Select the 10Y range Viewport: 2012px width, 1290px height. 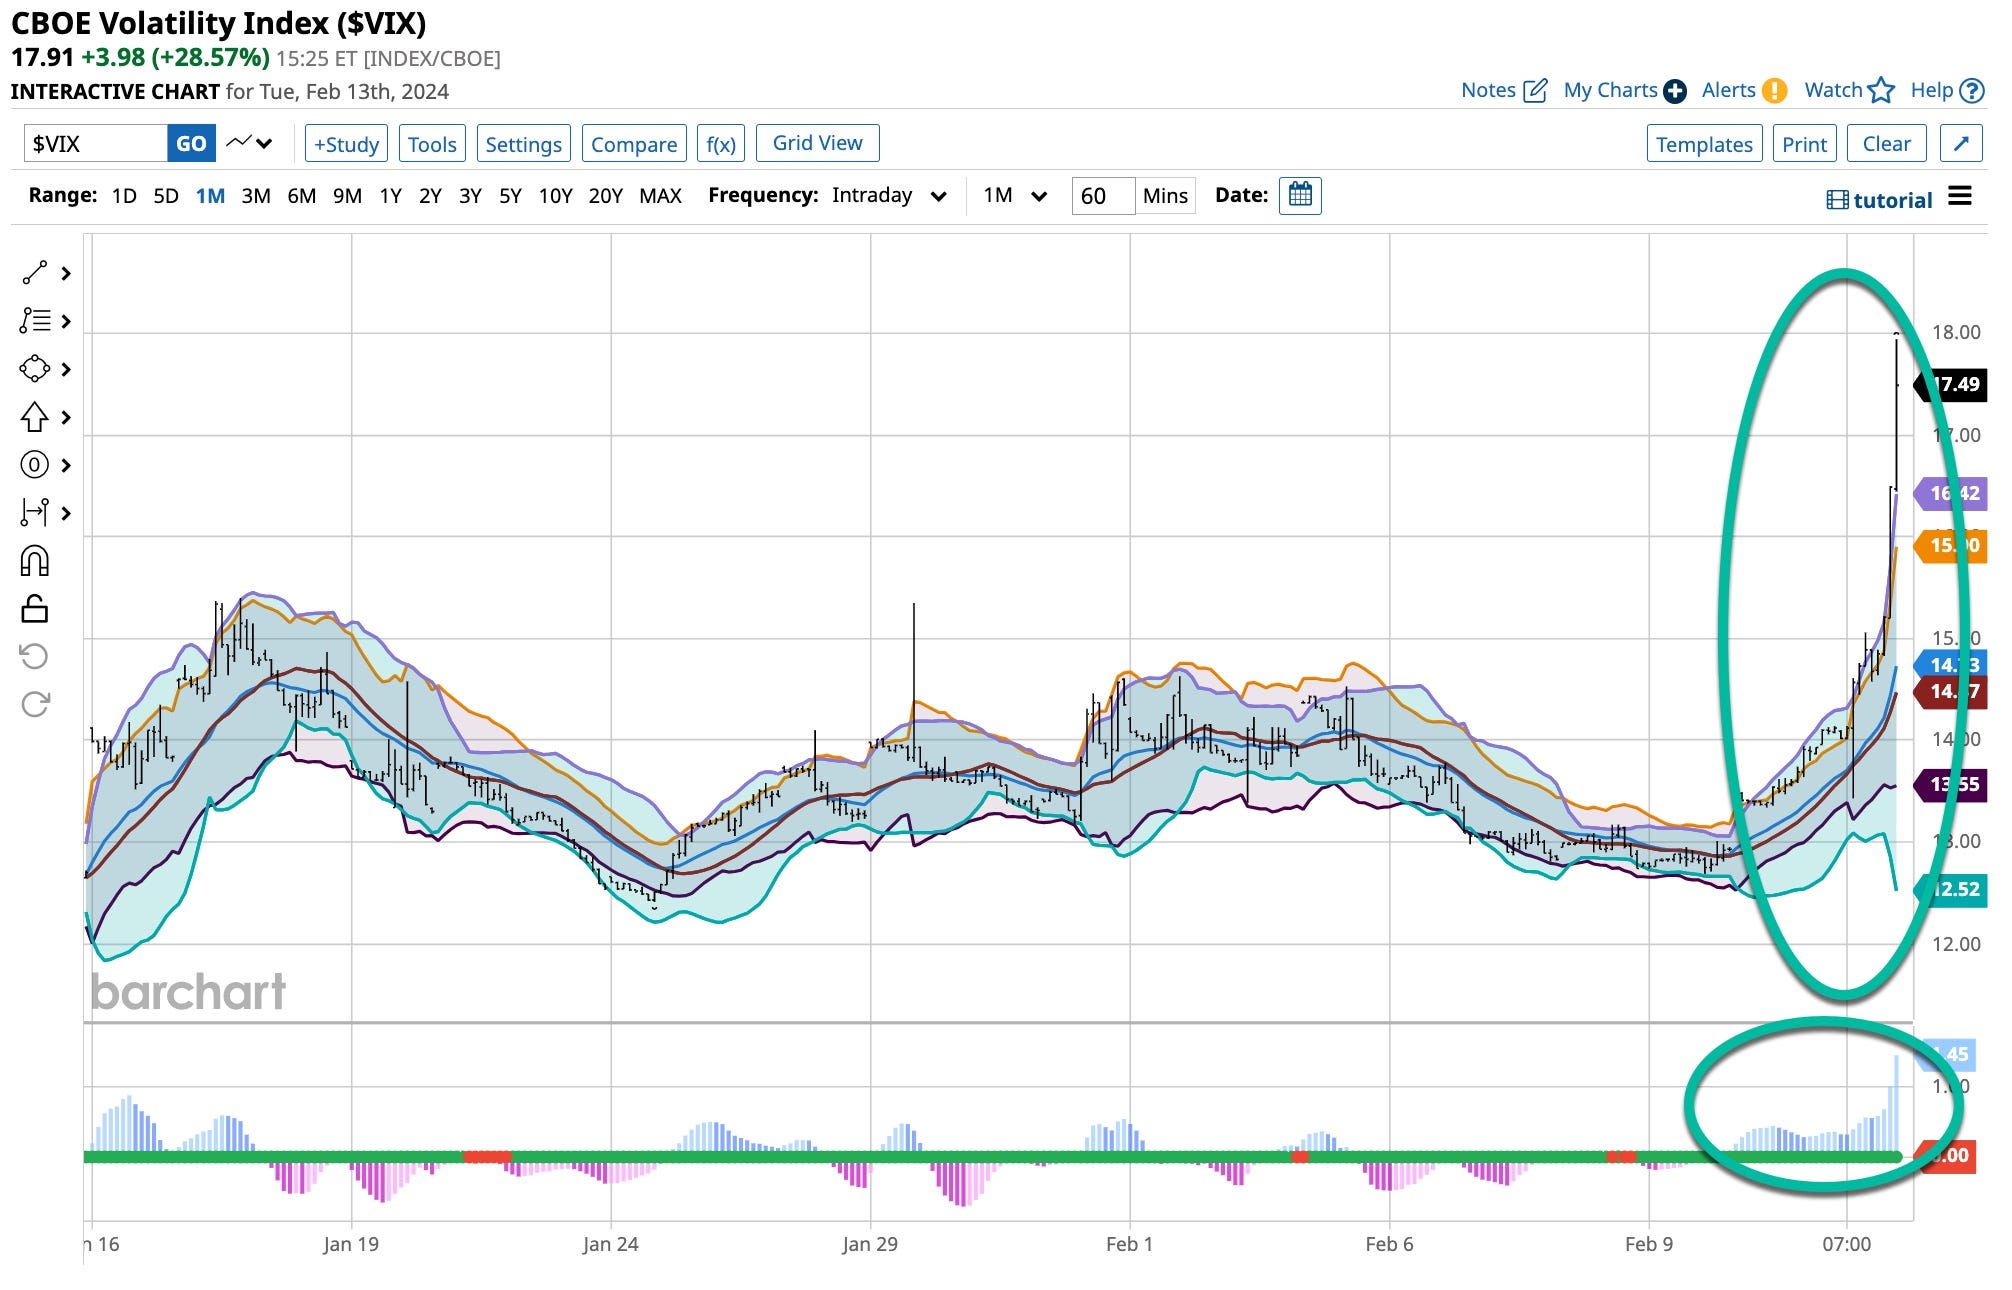pyautogui.click(x=555, y=196)
